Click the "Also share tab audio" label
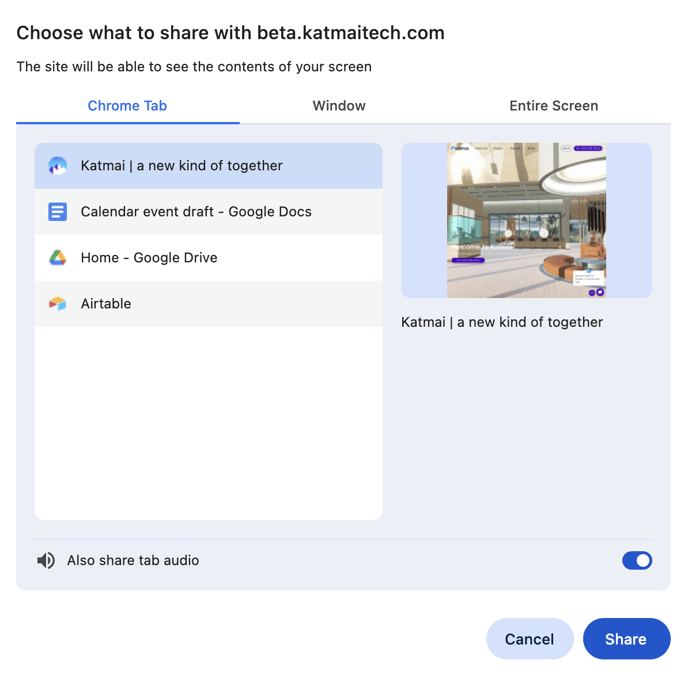This screenshot has height=679, width=688. (x=133, y=561)
